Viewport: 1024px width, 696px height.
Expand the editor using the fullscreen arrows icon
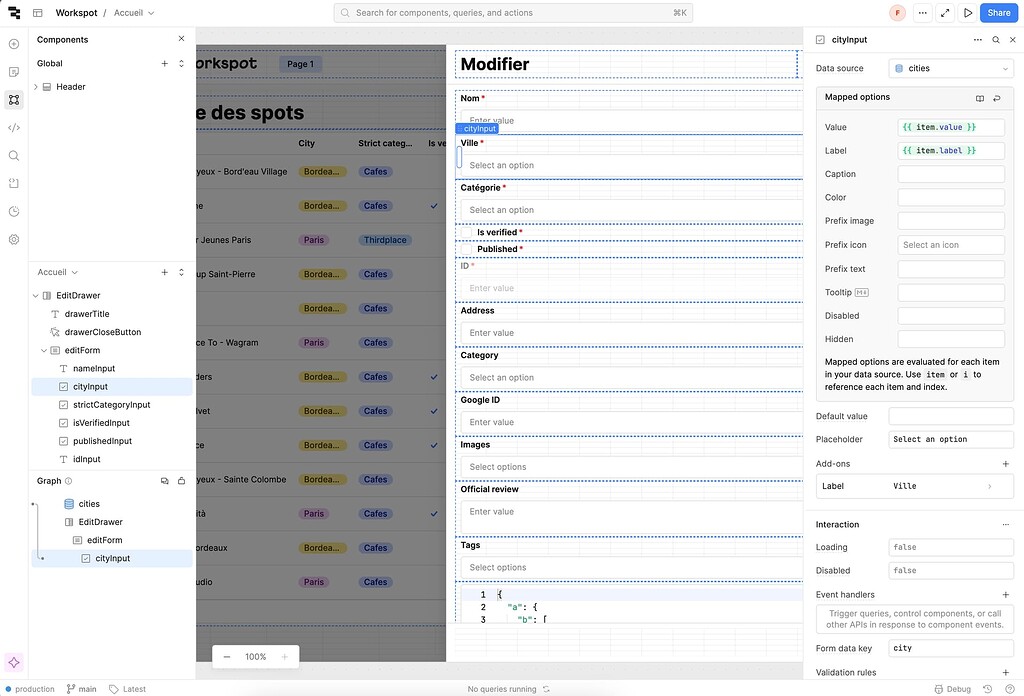[944, 12]
